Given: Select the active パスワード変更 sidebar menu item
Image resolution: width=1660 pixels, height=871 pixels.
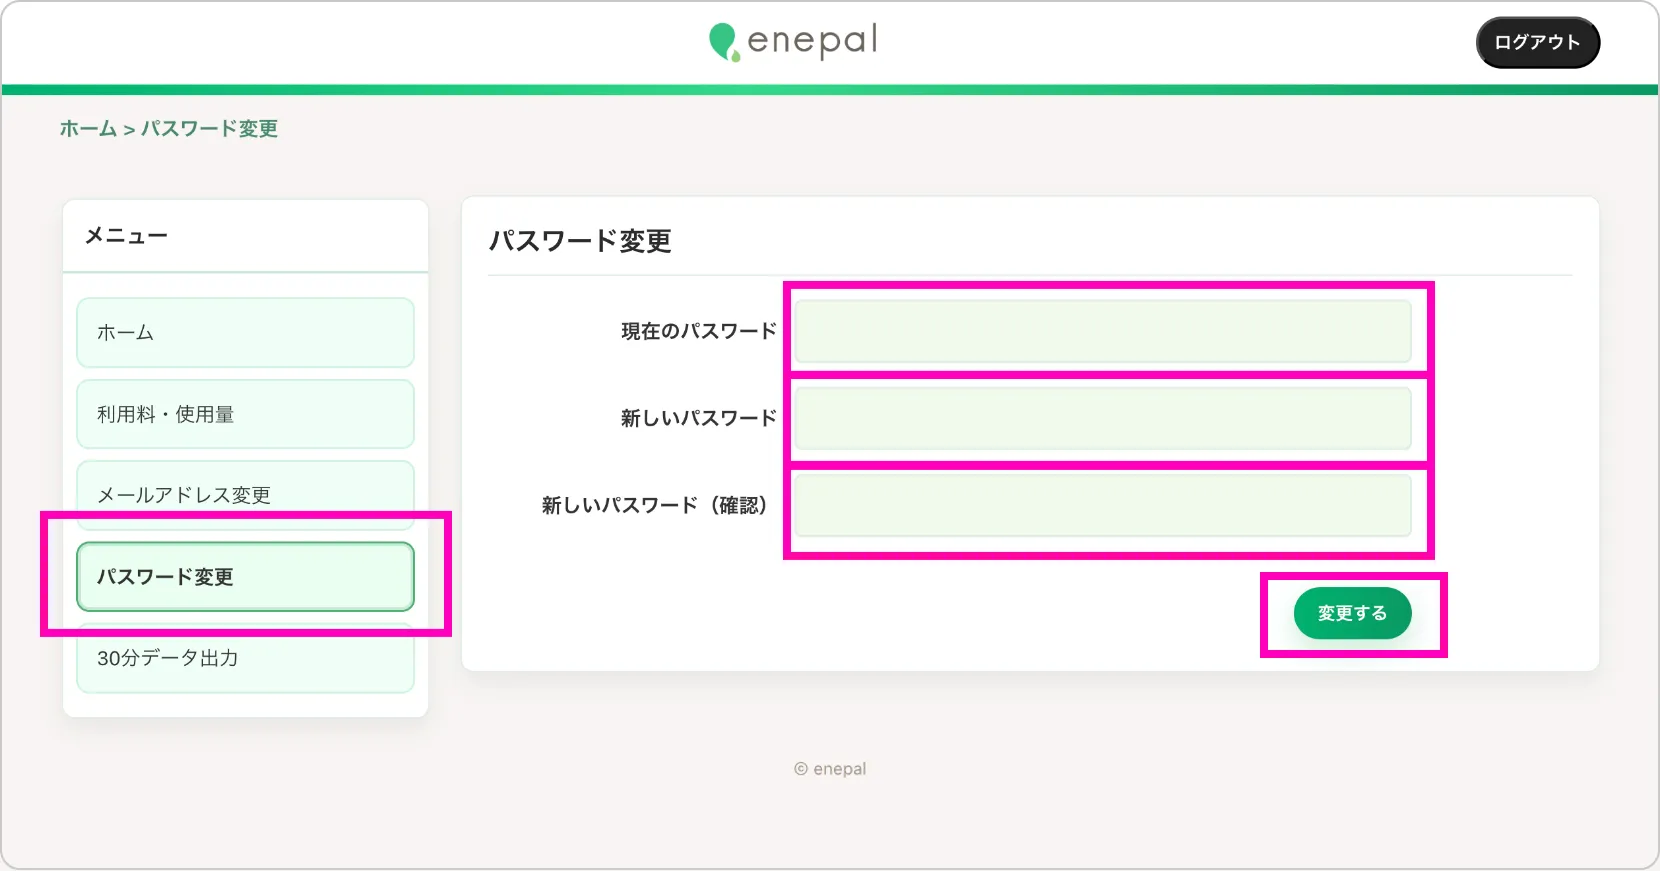Looking at the screenshot, I should pos(245,576).
